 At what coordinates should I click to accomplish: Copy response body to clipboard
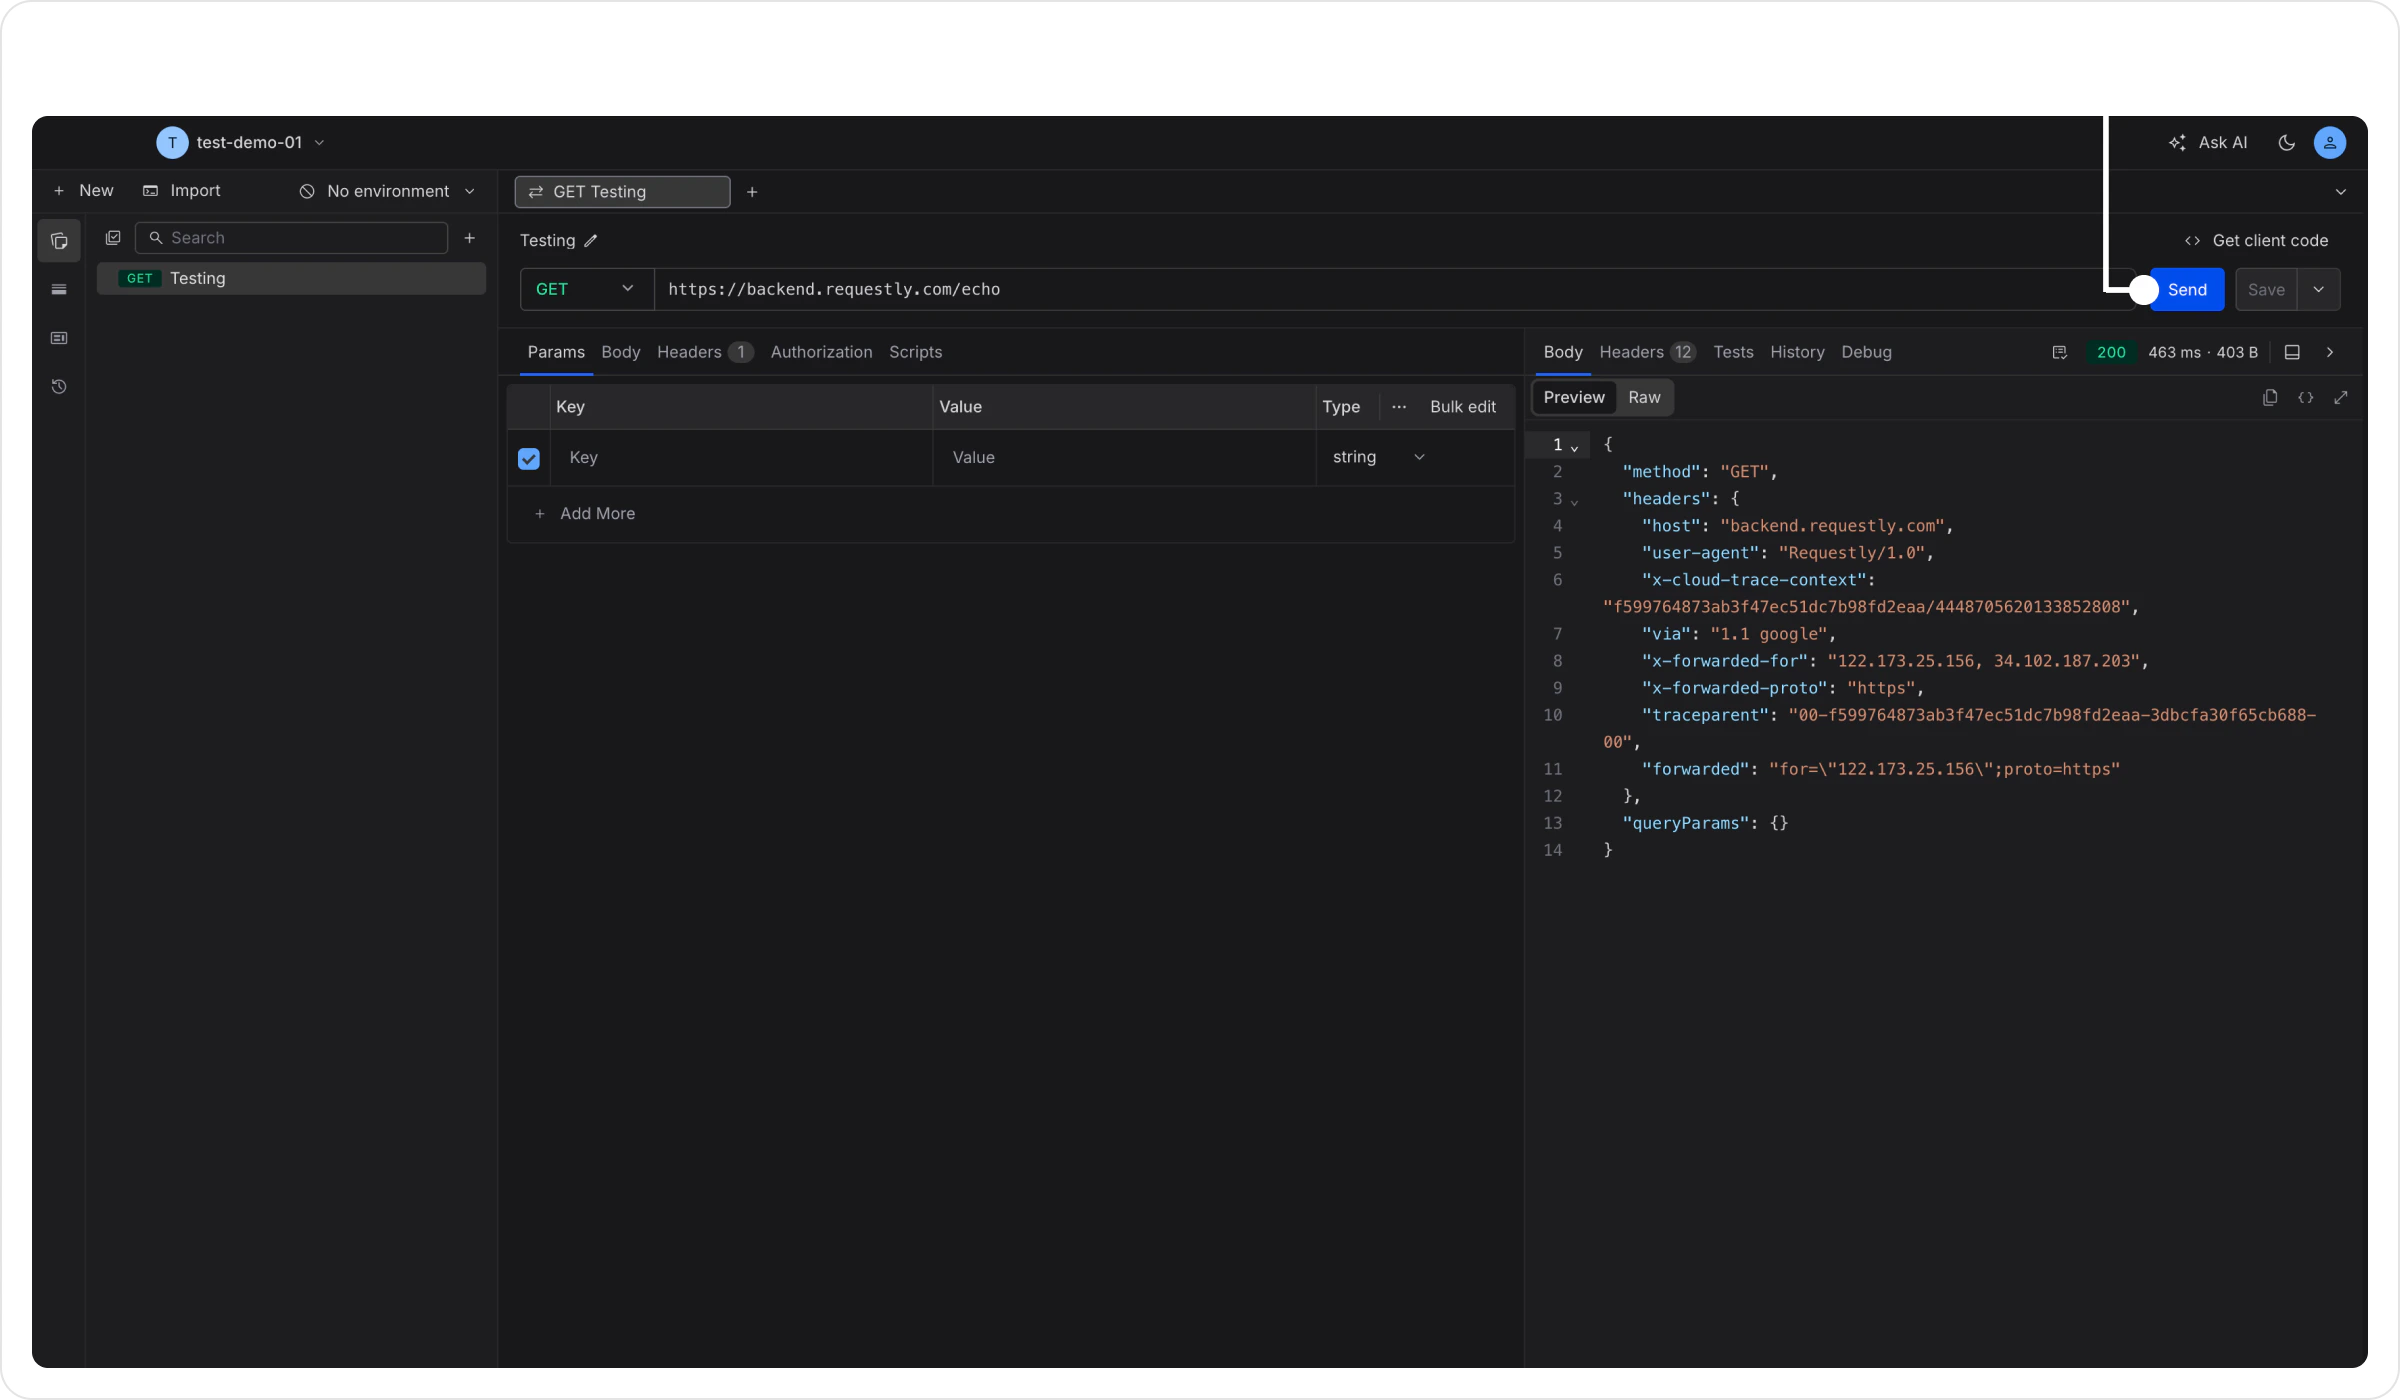pos(2269,398)
